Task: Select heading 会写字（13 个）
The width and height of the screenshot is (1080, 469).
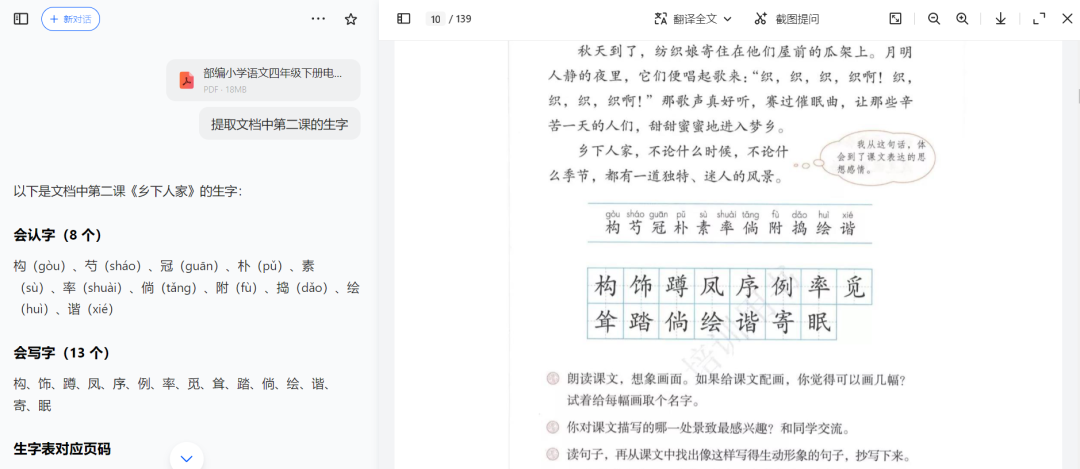Action: (61, 353)
